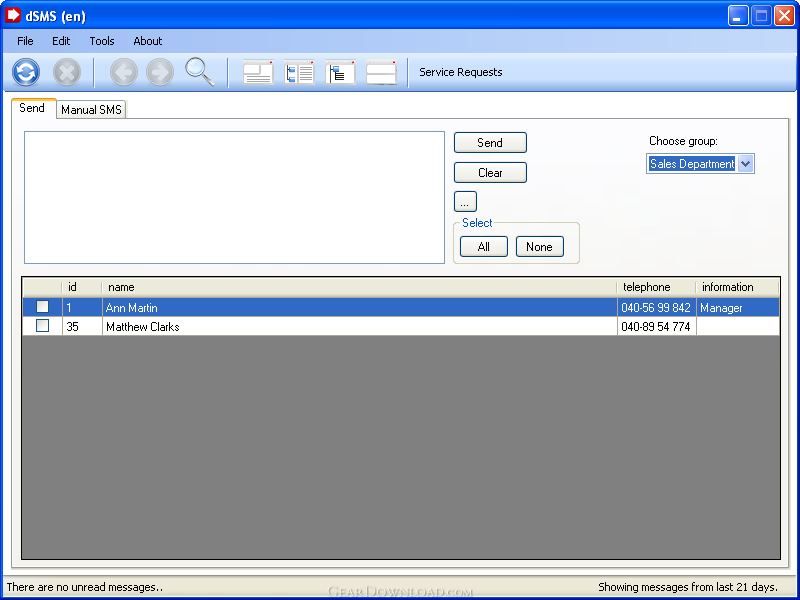Click phone number 040-89 54 774
The image size is (800, 600).
pyautogui.click(x=656, y=327)
